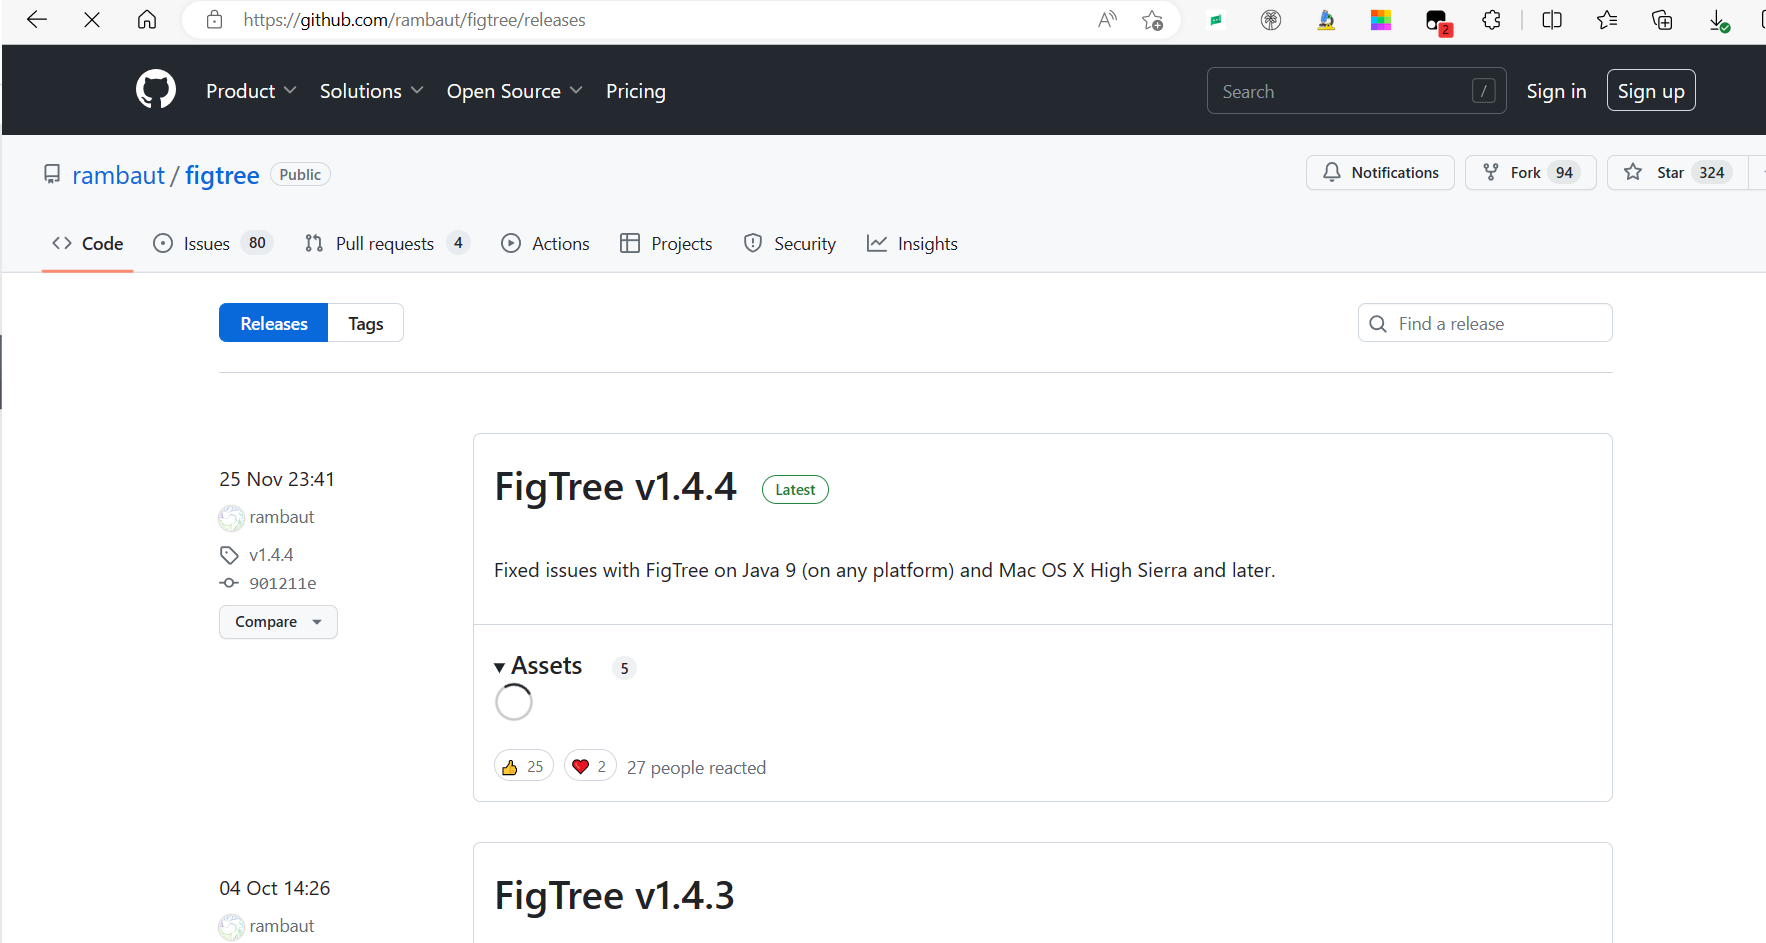Viewport: 1766px width, 943px height.
Task: Open the rambaut owner link in header
Action: (118, 175)
